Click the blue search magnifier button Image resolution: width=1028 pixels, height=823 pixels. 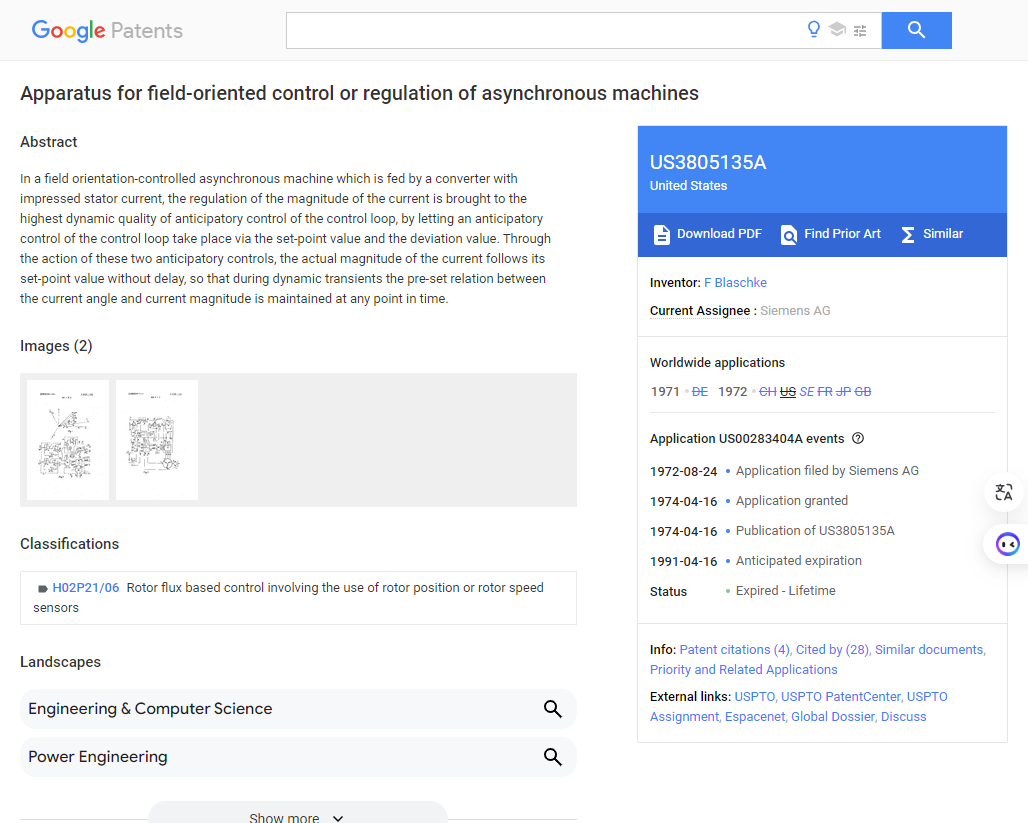pyautogui.click(x=916, y=30)
